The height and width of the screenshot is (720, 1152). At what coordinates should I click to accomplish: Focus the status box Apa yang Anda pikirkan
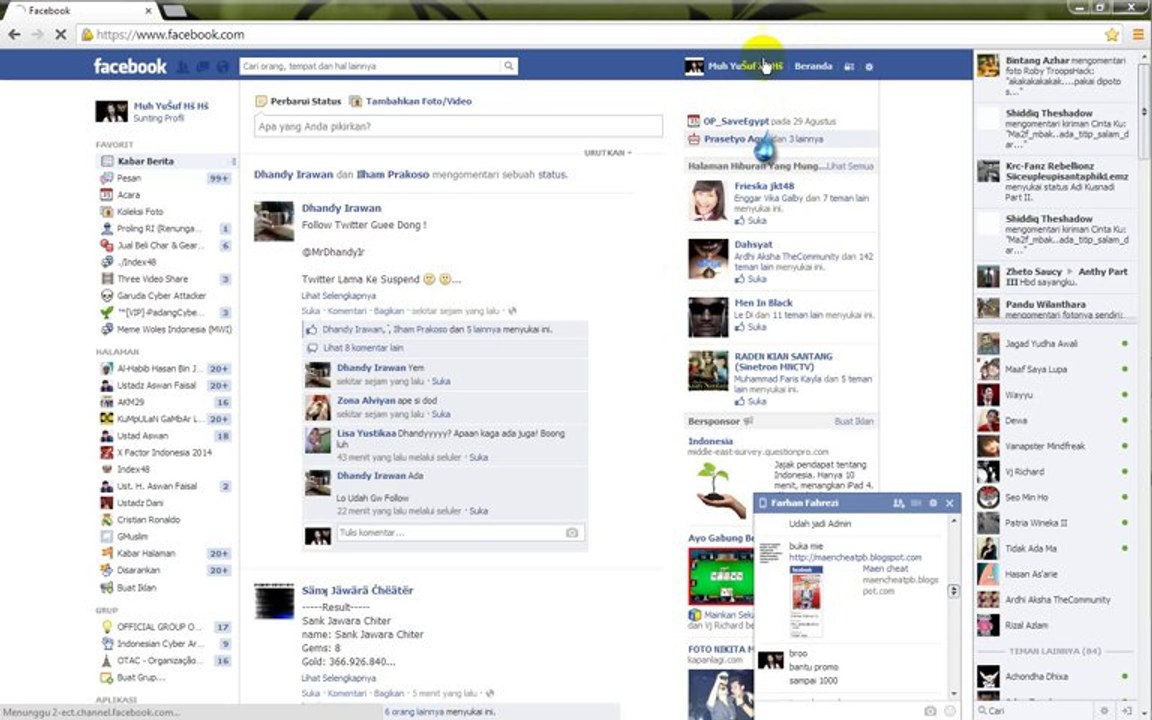click(x=458, y=126)
